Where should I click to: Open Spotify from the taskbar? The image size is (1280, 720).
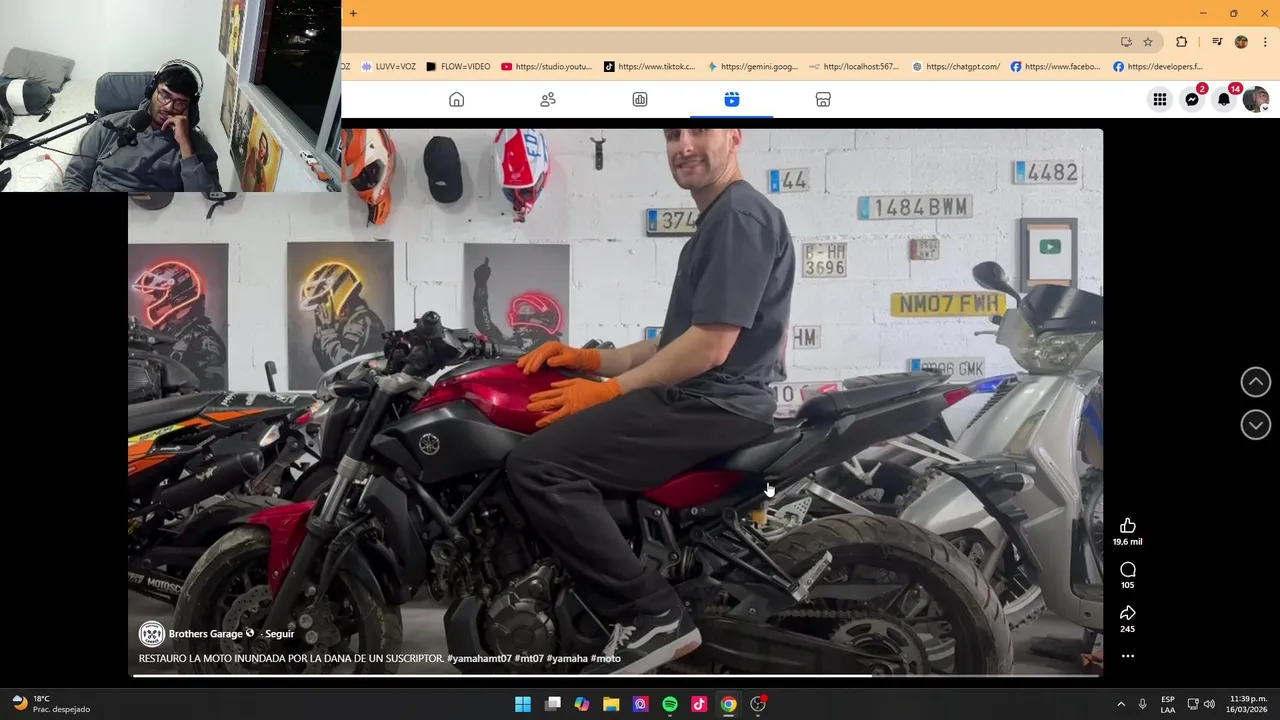point(670,704)
